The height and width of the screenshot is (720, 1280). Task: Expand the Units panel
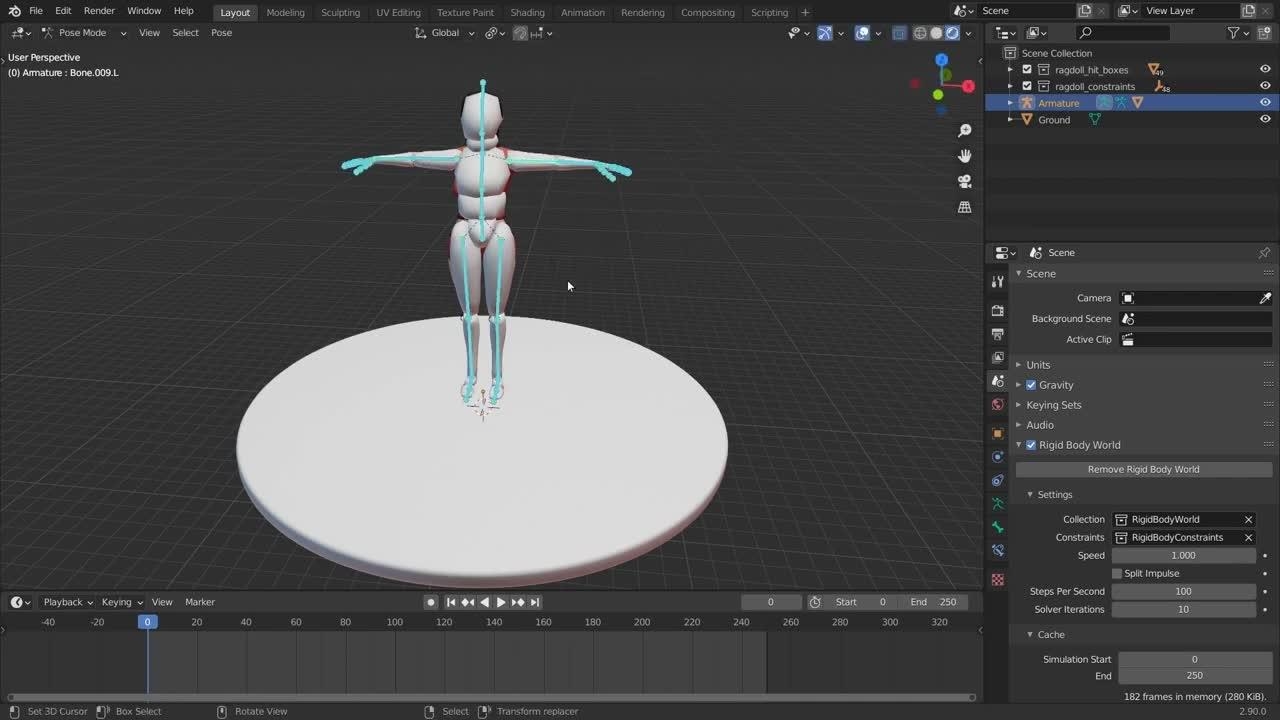tap(1038, 365)
